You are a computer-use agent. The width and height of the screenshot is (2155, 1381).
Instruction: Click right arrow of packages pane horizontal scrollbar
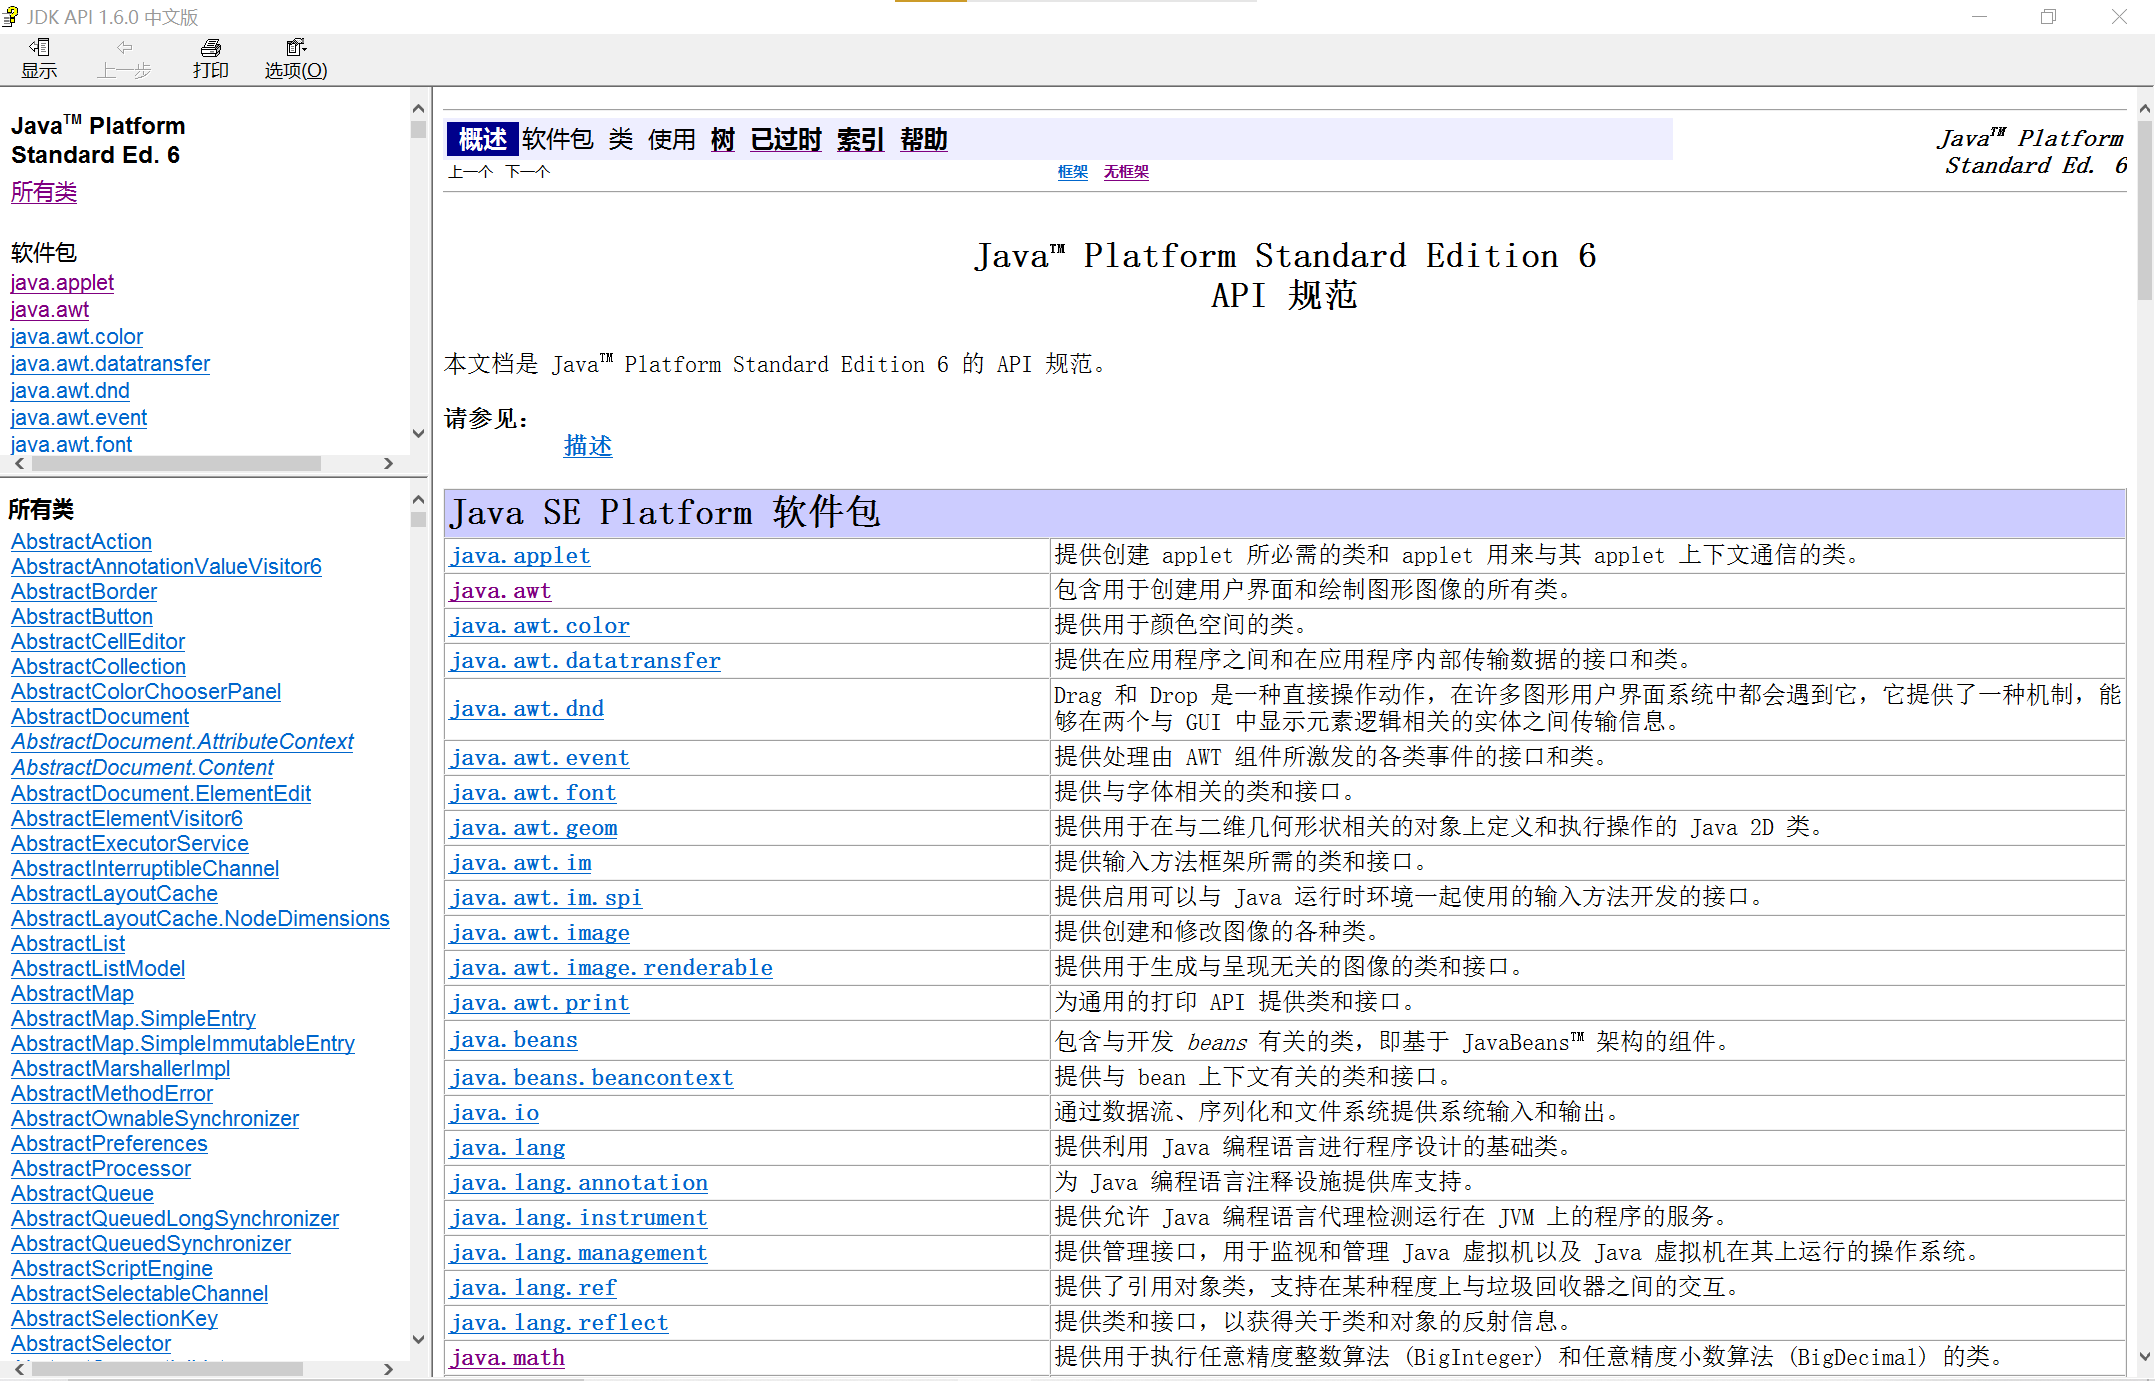pos(389,464)
